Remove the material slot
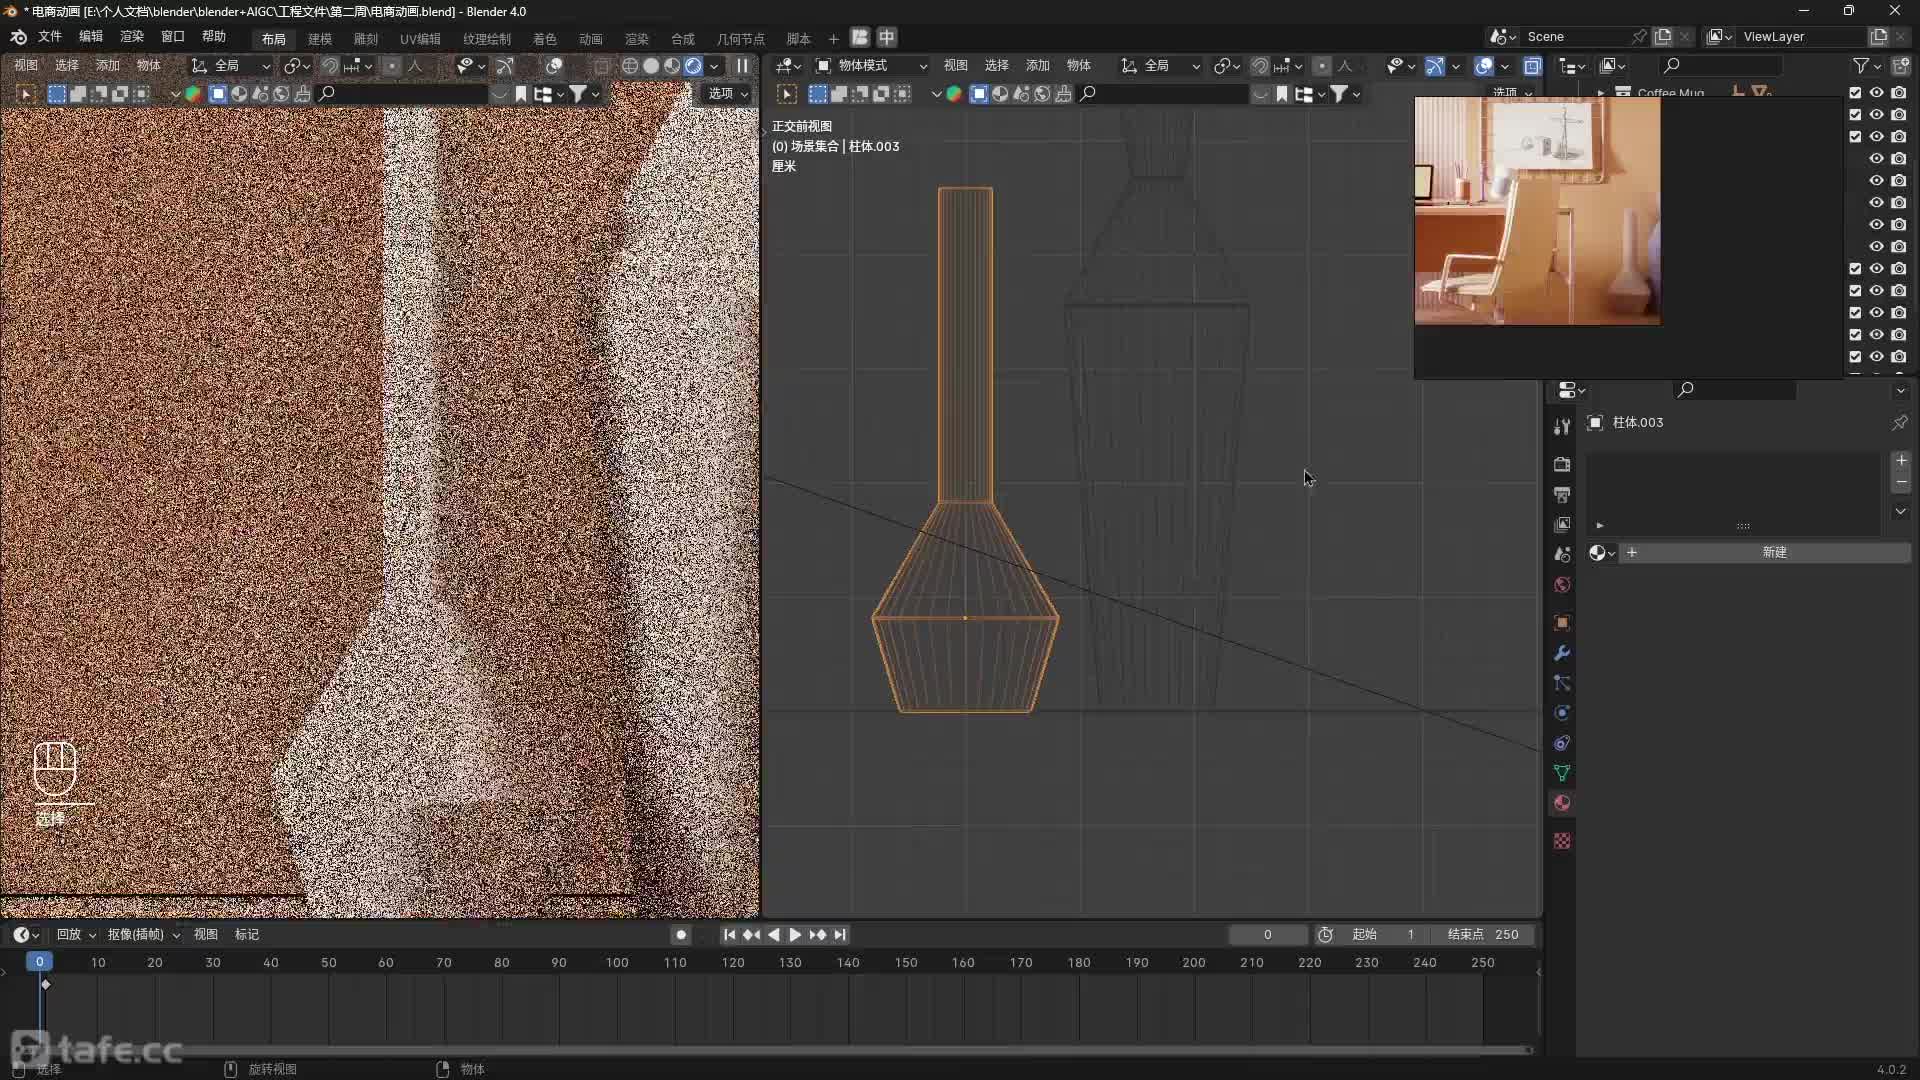1920x1080 pixels. [x=1901, y=483]
